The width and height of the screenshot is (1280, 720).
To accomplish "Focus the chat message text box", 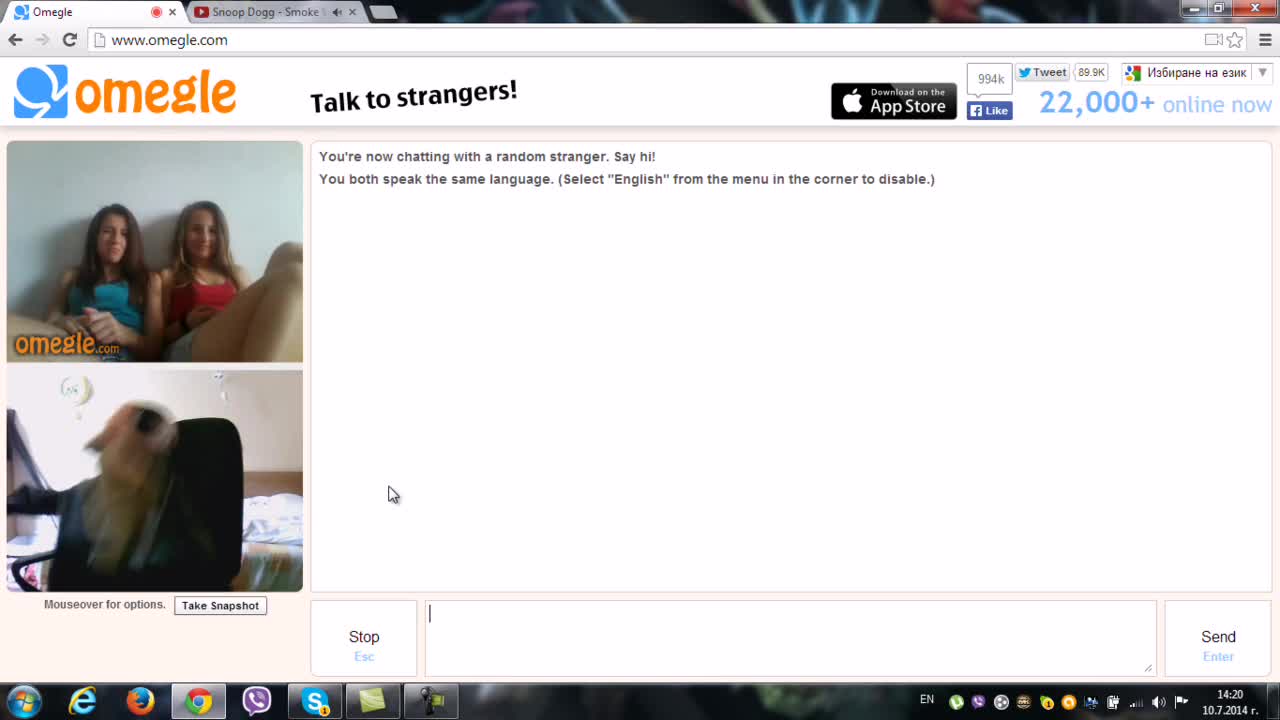I will point(790,638).
